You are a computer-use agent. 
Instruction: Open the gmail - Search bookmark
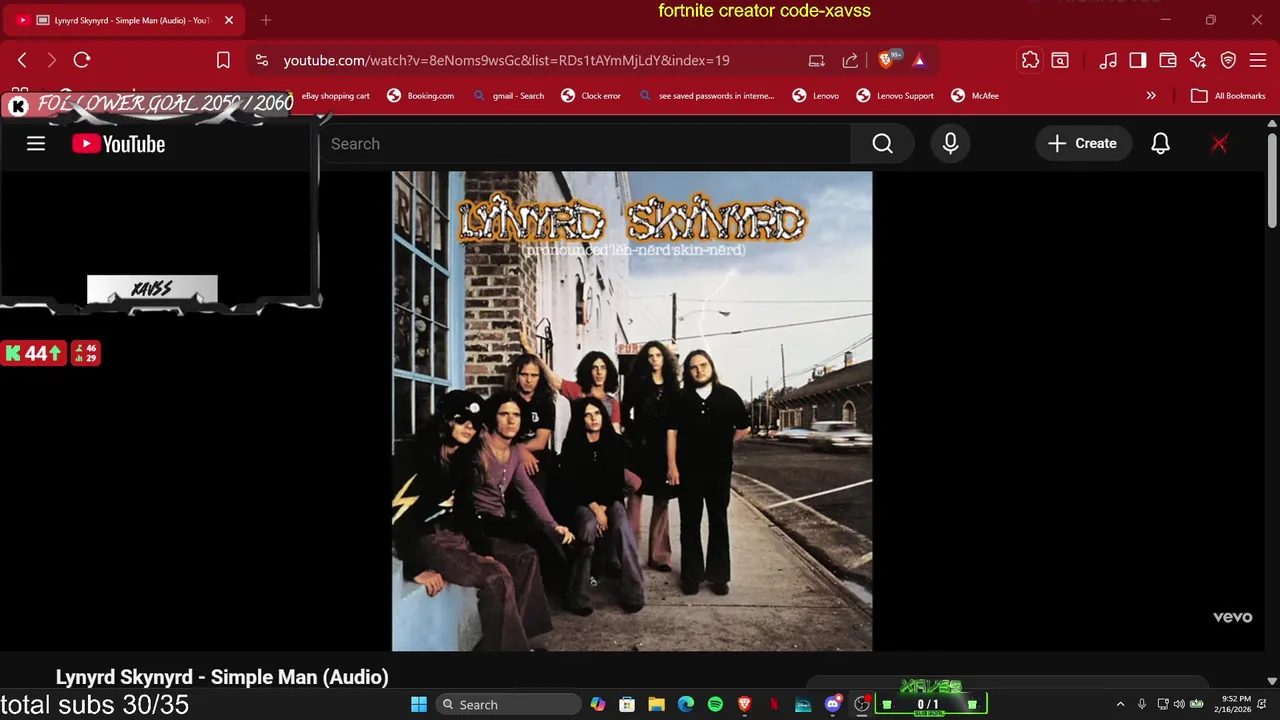tap(509, 96)
